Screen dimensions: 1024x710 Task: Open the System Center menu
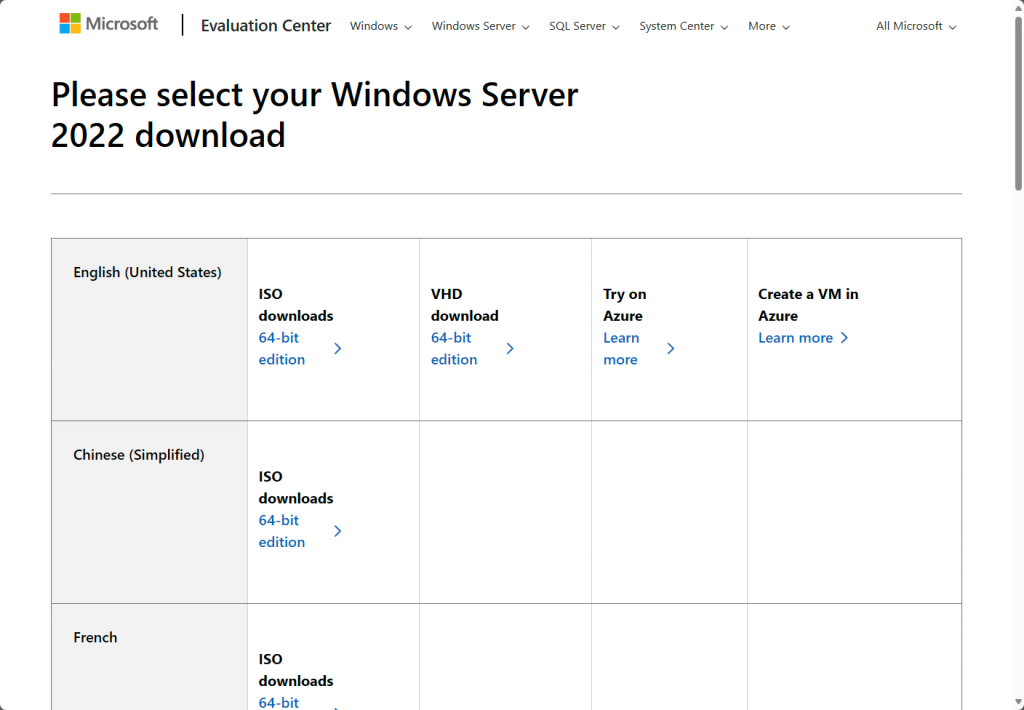pyautogui.click(x=683, y=26)
